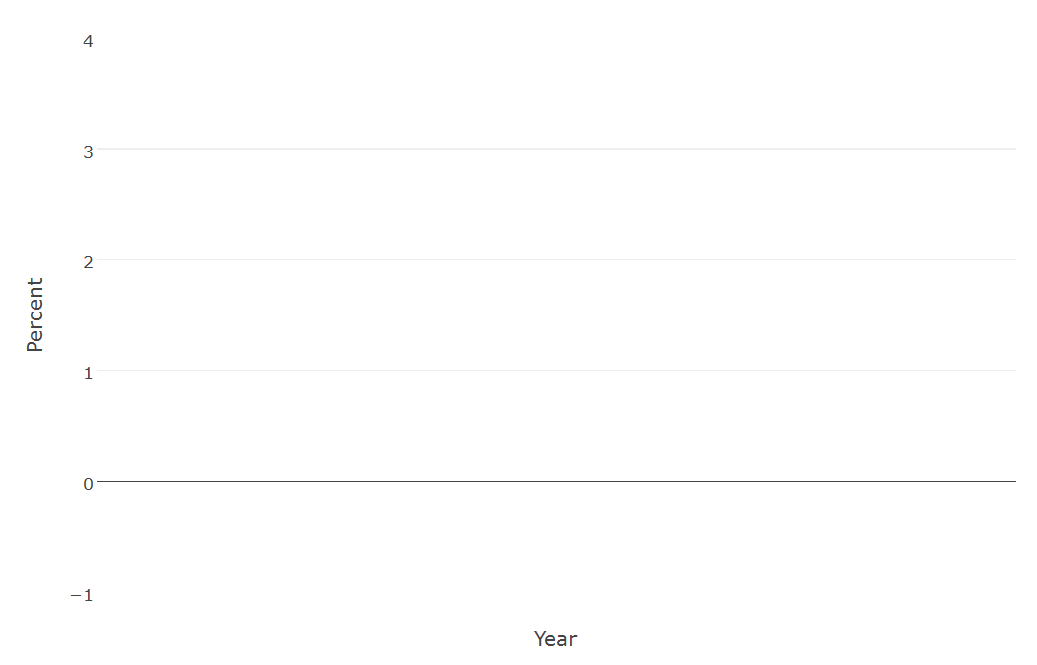The height and width of the screenshot is (665, 1037).
Task: Click the y-axis tick label 3
Action: pos(88,152)
